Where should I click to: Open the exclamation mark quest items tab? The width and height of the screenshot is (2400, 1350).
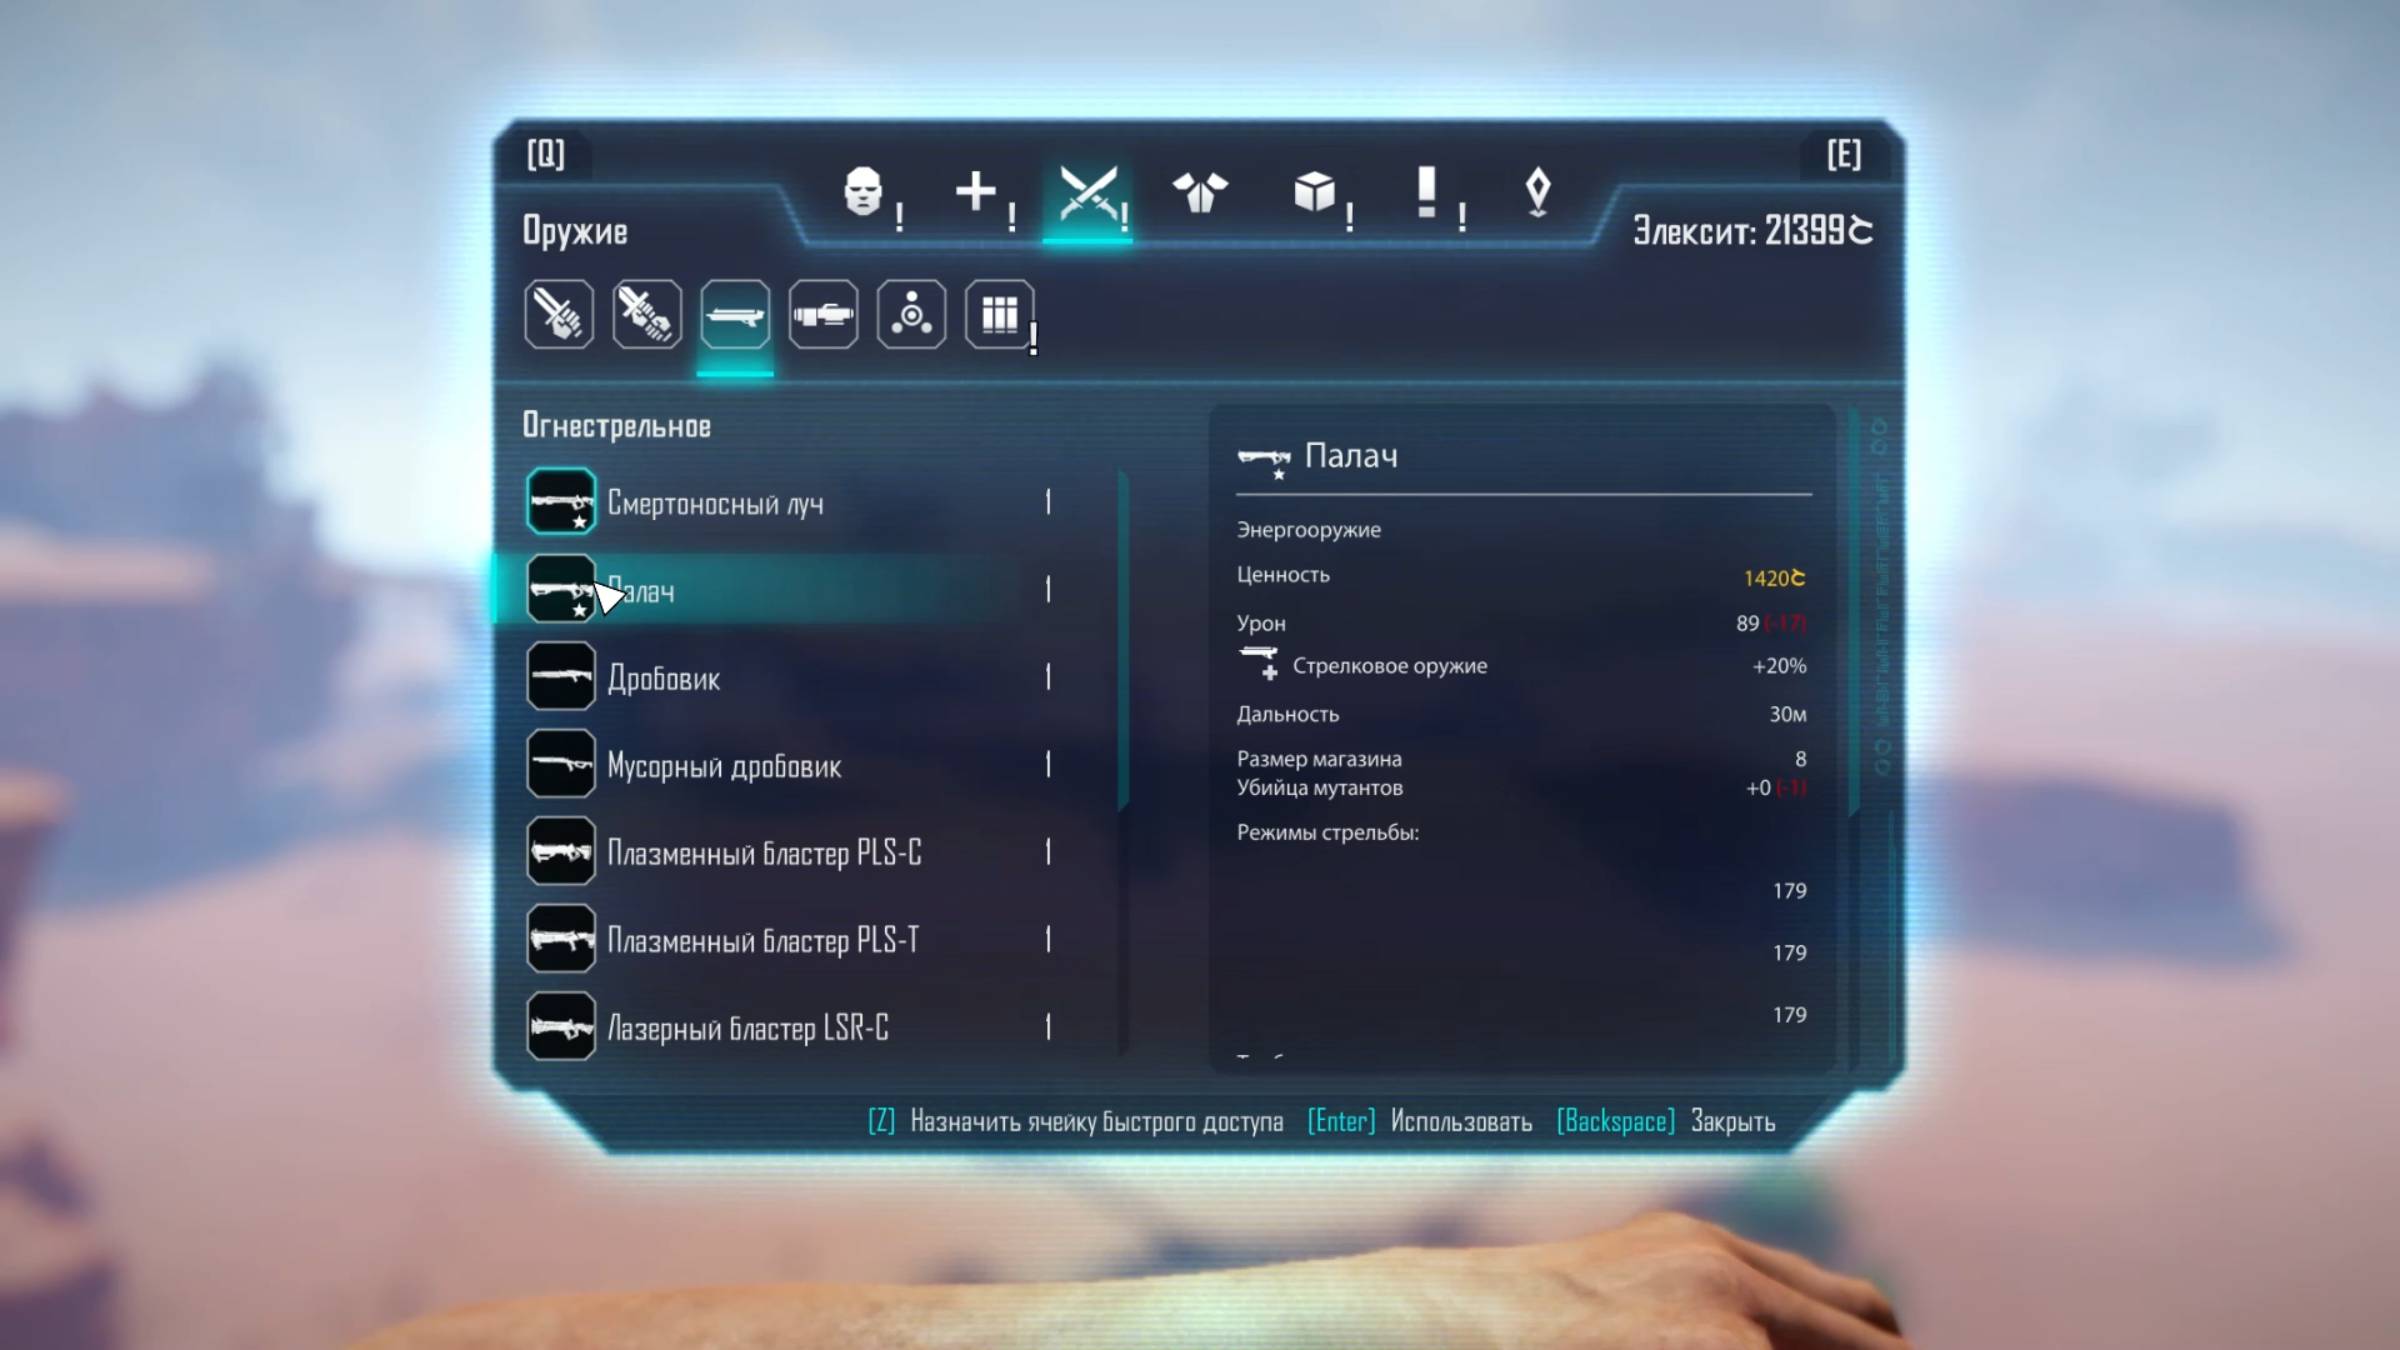1427,191
